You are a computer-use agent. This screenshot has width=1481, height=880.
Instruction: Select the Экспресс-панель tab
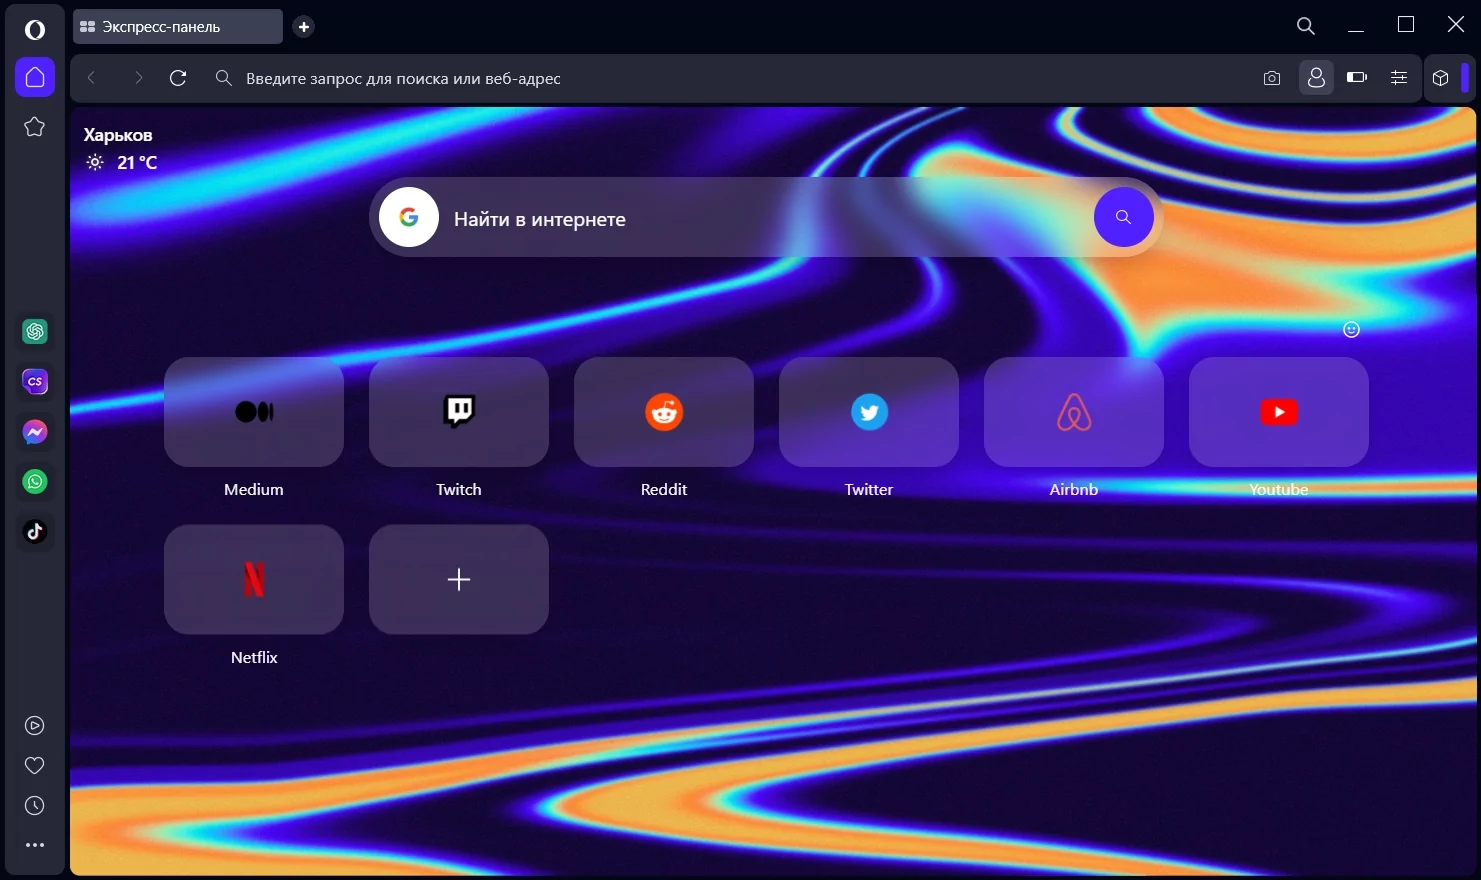tap(178, 27)
